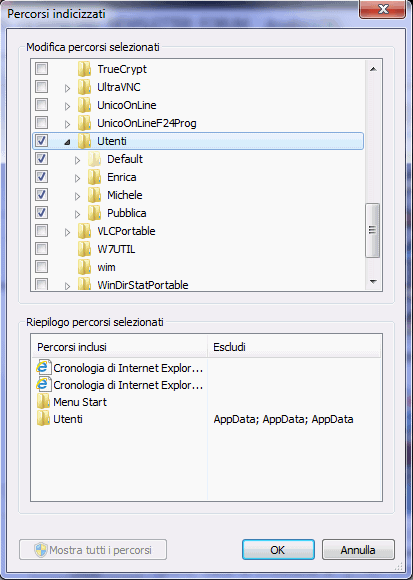Click the Michele folder icon
This screenshot has height=580, width=413.
pos(94,195)
